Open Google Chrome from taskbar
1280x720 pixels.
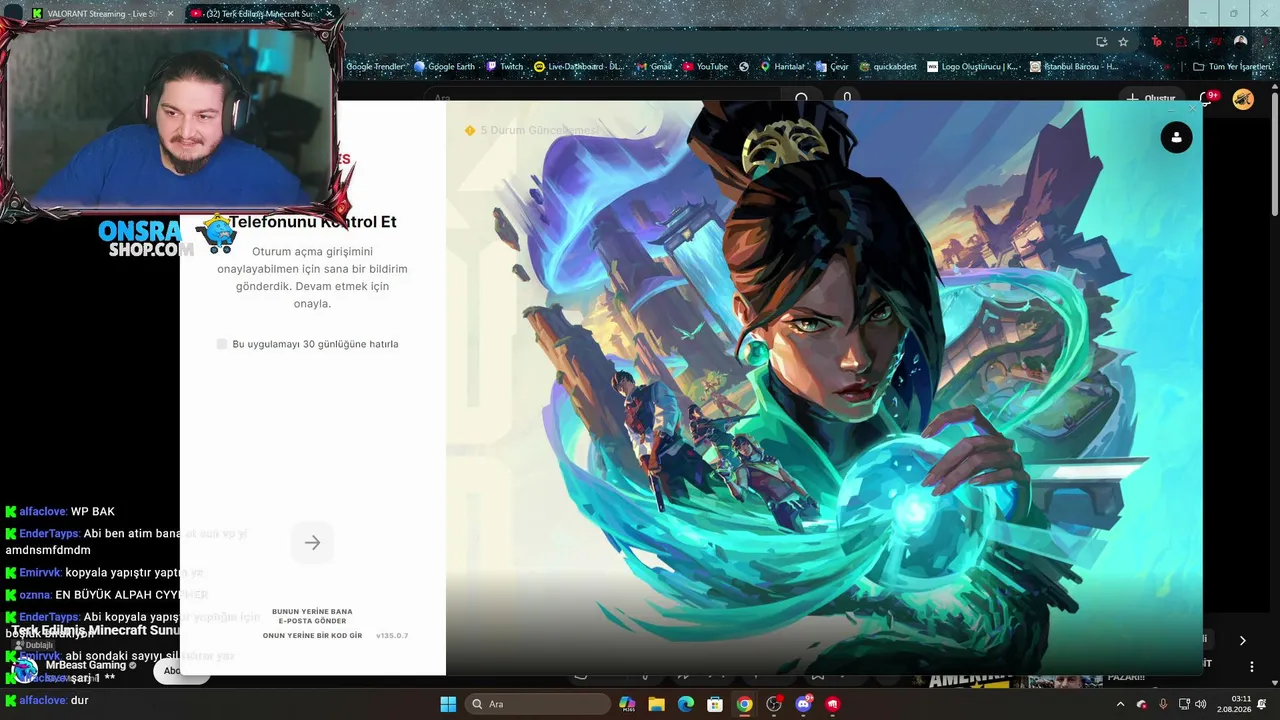coord(744,704)
